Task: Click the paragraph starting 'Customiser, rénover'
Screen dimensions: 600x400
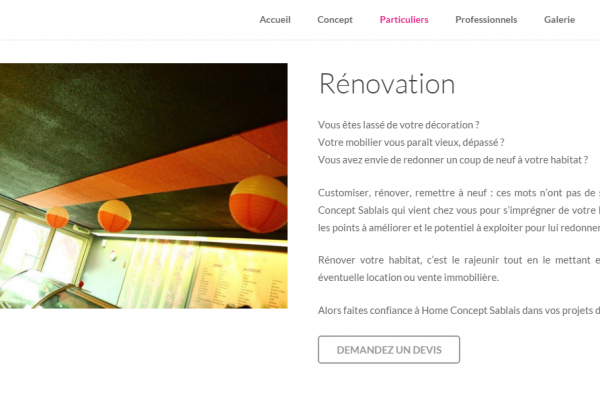Action: (x=459, y=210)
